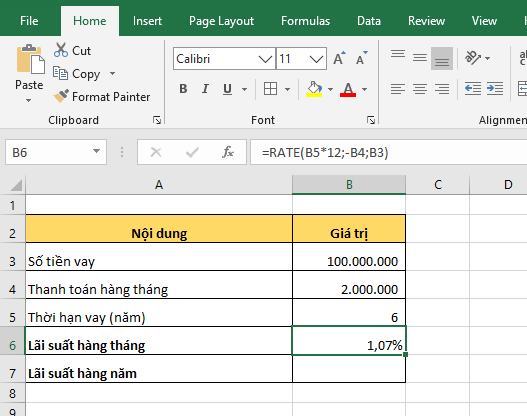Select the Format Painter brush

(61, 96)
